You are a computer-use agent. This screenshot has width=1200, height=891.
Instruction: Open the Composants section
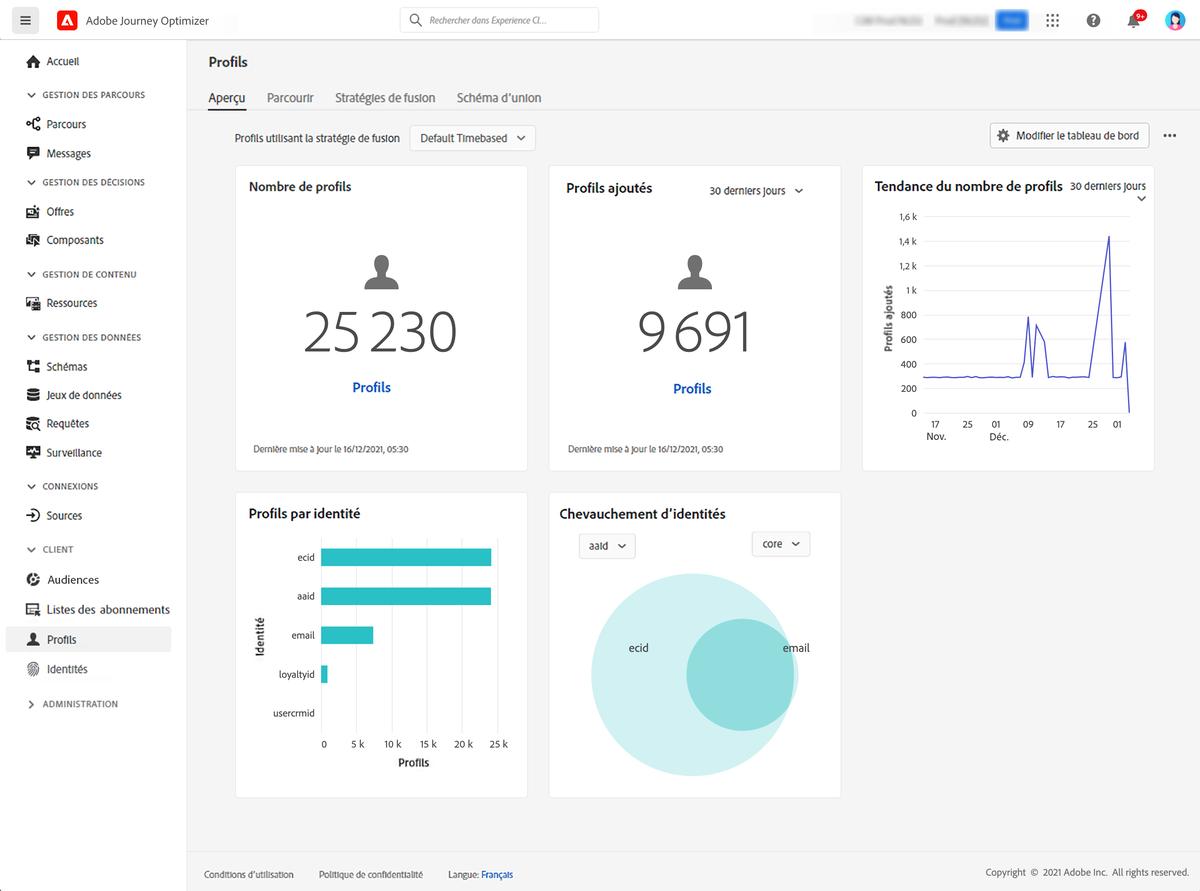point(73,240)
